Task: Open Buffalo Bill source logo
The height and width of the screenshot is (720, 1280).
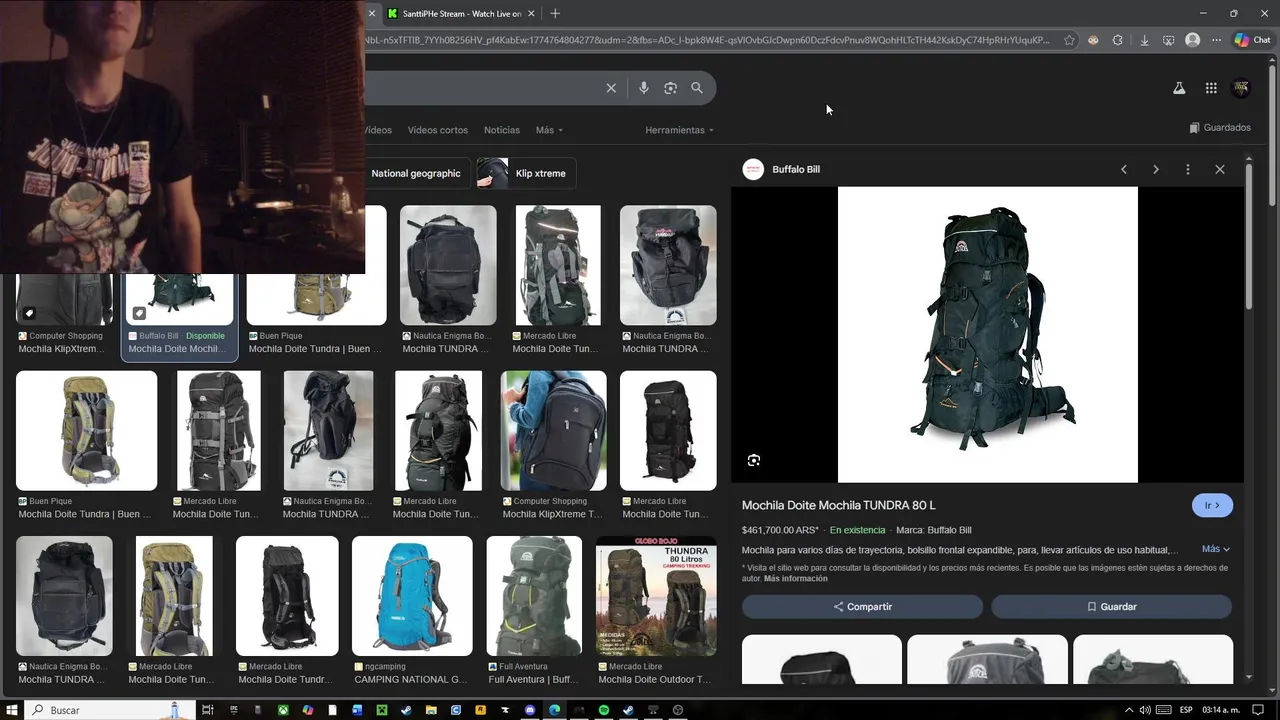Action: 753,169
